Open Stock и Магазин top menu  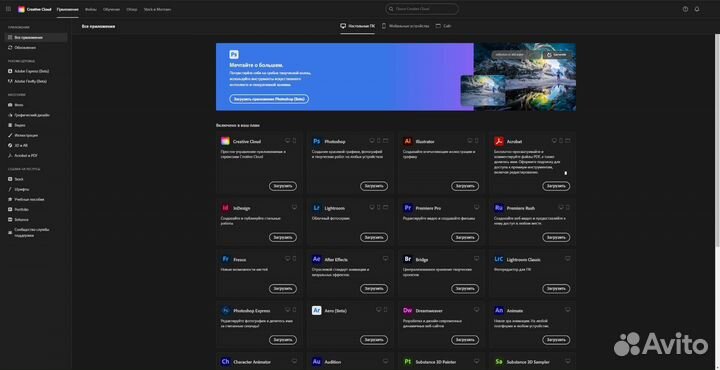click(158, 9)
